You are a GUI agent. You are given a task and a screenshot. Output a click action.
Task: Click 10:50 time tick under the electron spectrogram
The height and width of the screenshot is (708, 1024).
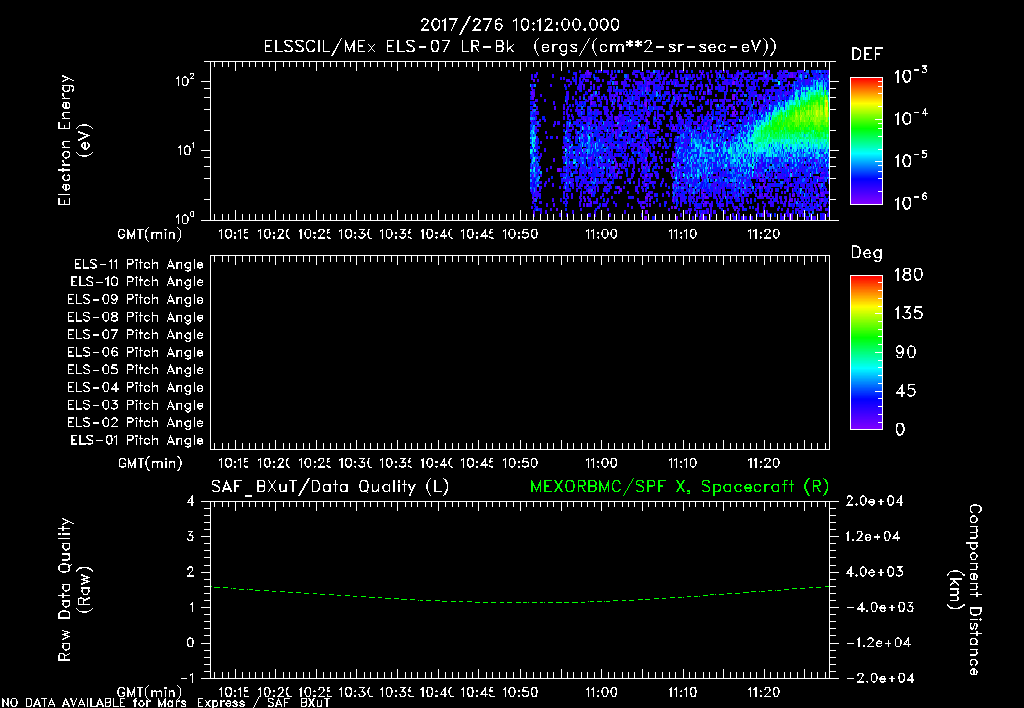520,234
